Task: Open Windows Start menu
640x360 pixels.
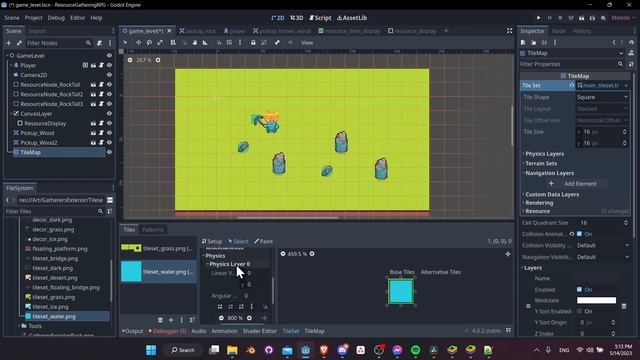Action: 151,350
